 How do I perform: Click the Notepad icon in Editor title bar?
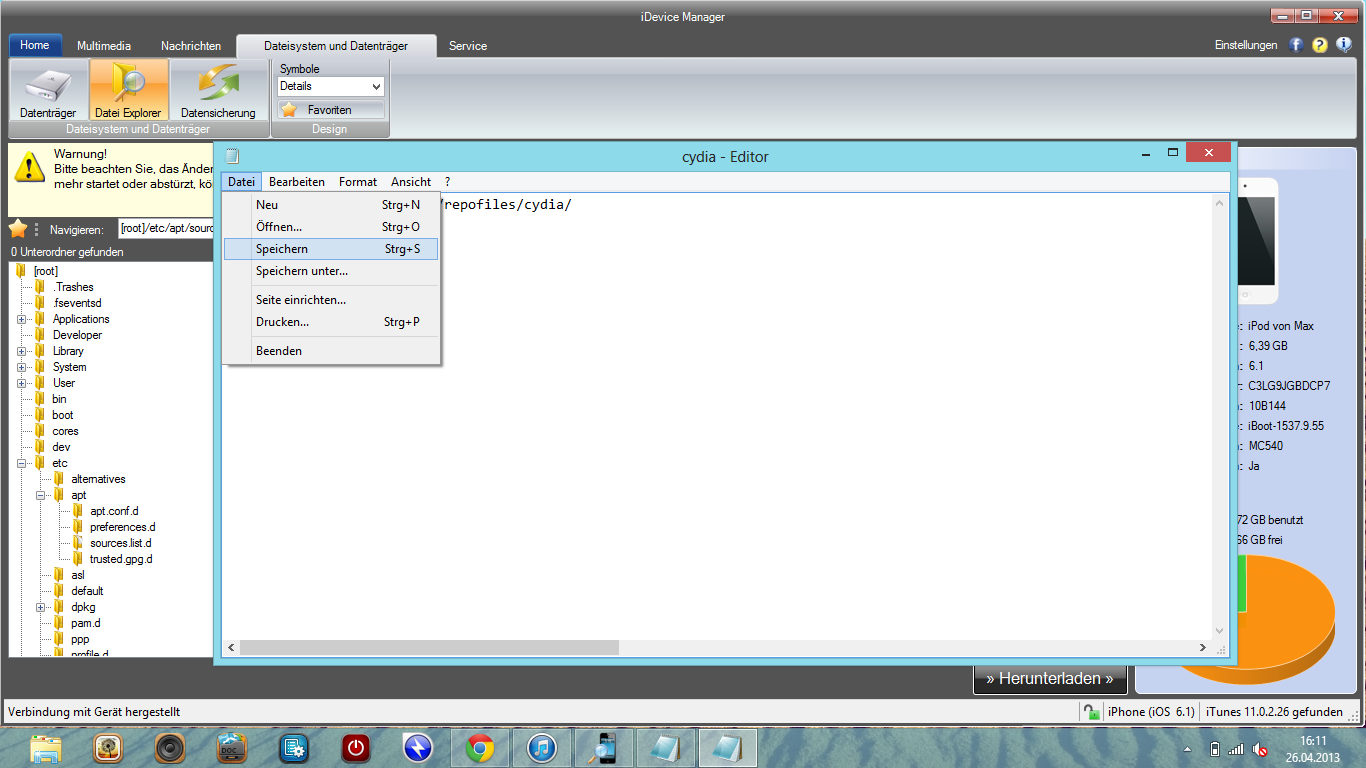[232, 156]
